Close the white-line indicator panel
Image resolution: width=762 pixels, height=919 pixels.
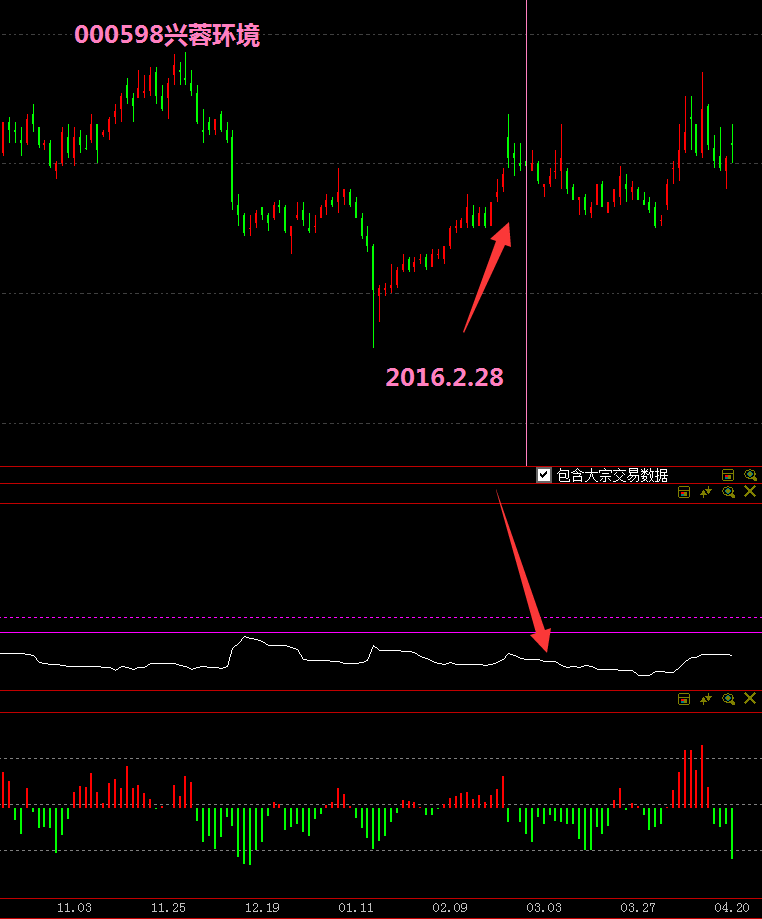(x=750, y=492)
